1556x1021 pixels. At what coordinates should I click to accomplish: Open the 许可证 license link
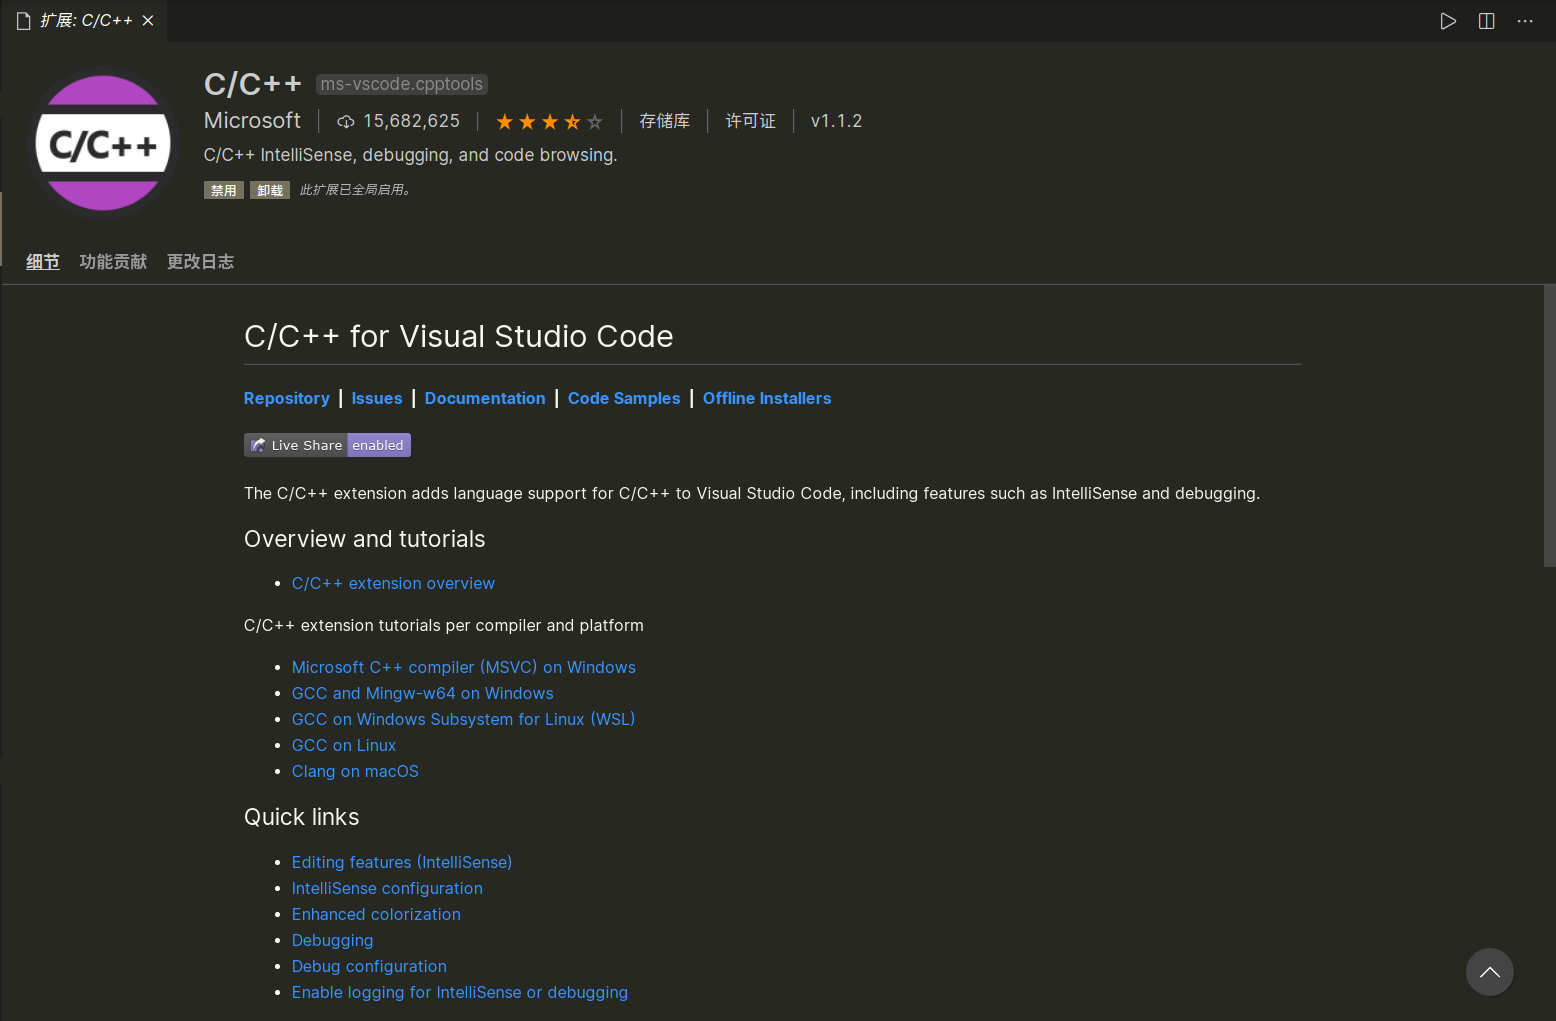coord(750,121)
